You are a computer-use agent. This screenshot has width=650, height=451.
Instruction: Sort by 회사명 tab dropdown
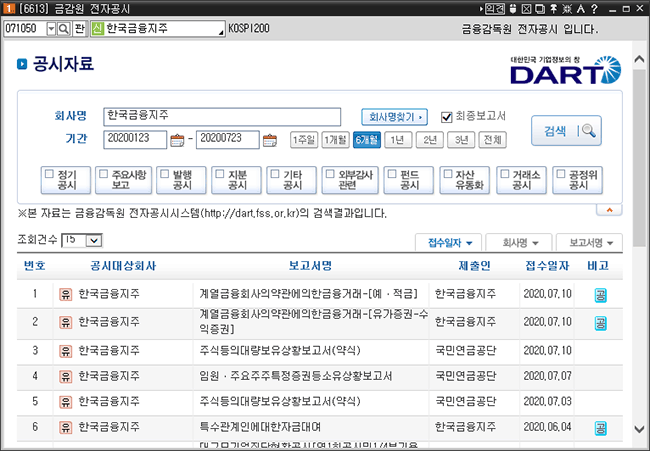[x=519, y=243]
